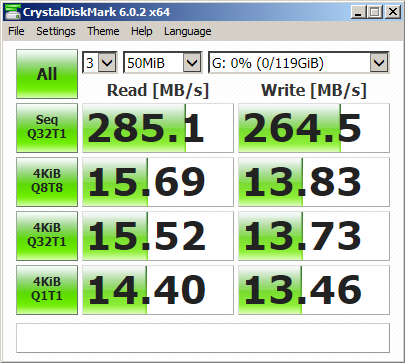Click the Write [MB/s] column header
This screenshot has height=363, width=405.
pos(314,91)
